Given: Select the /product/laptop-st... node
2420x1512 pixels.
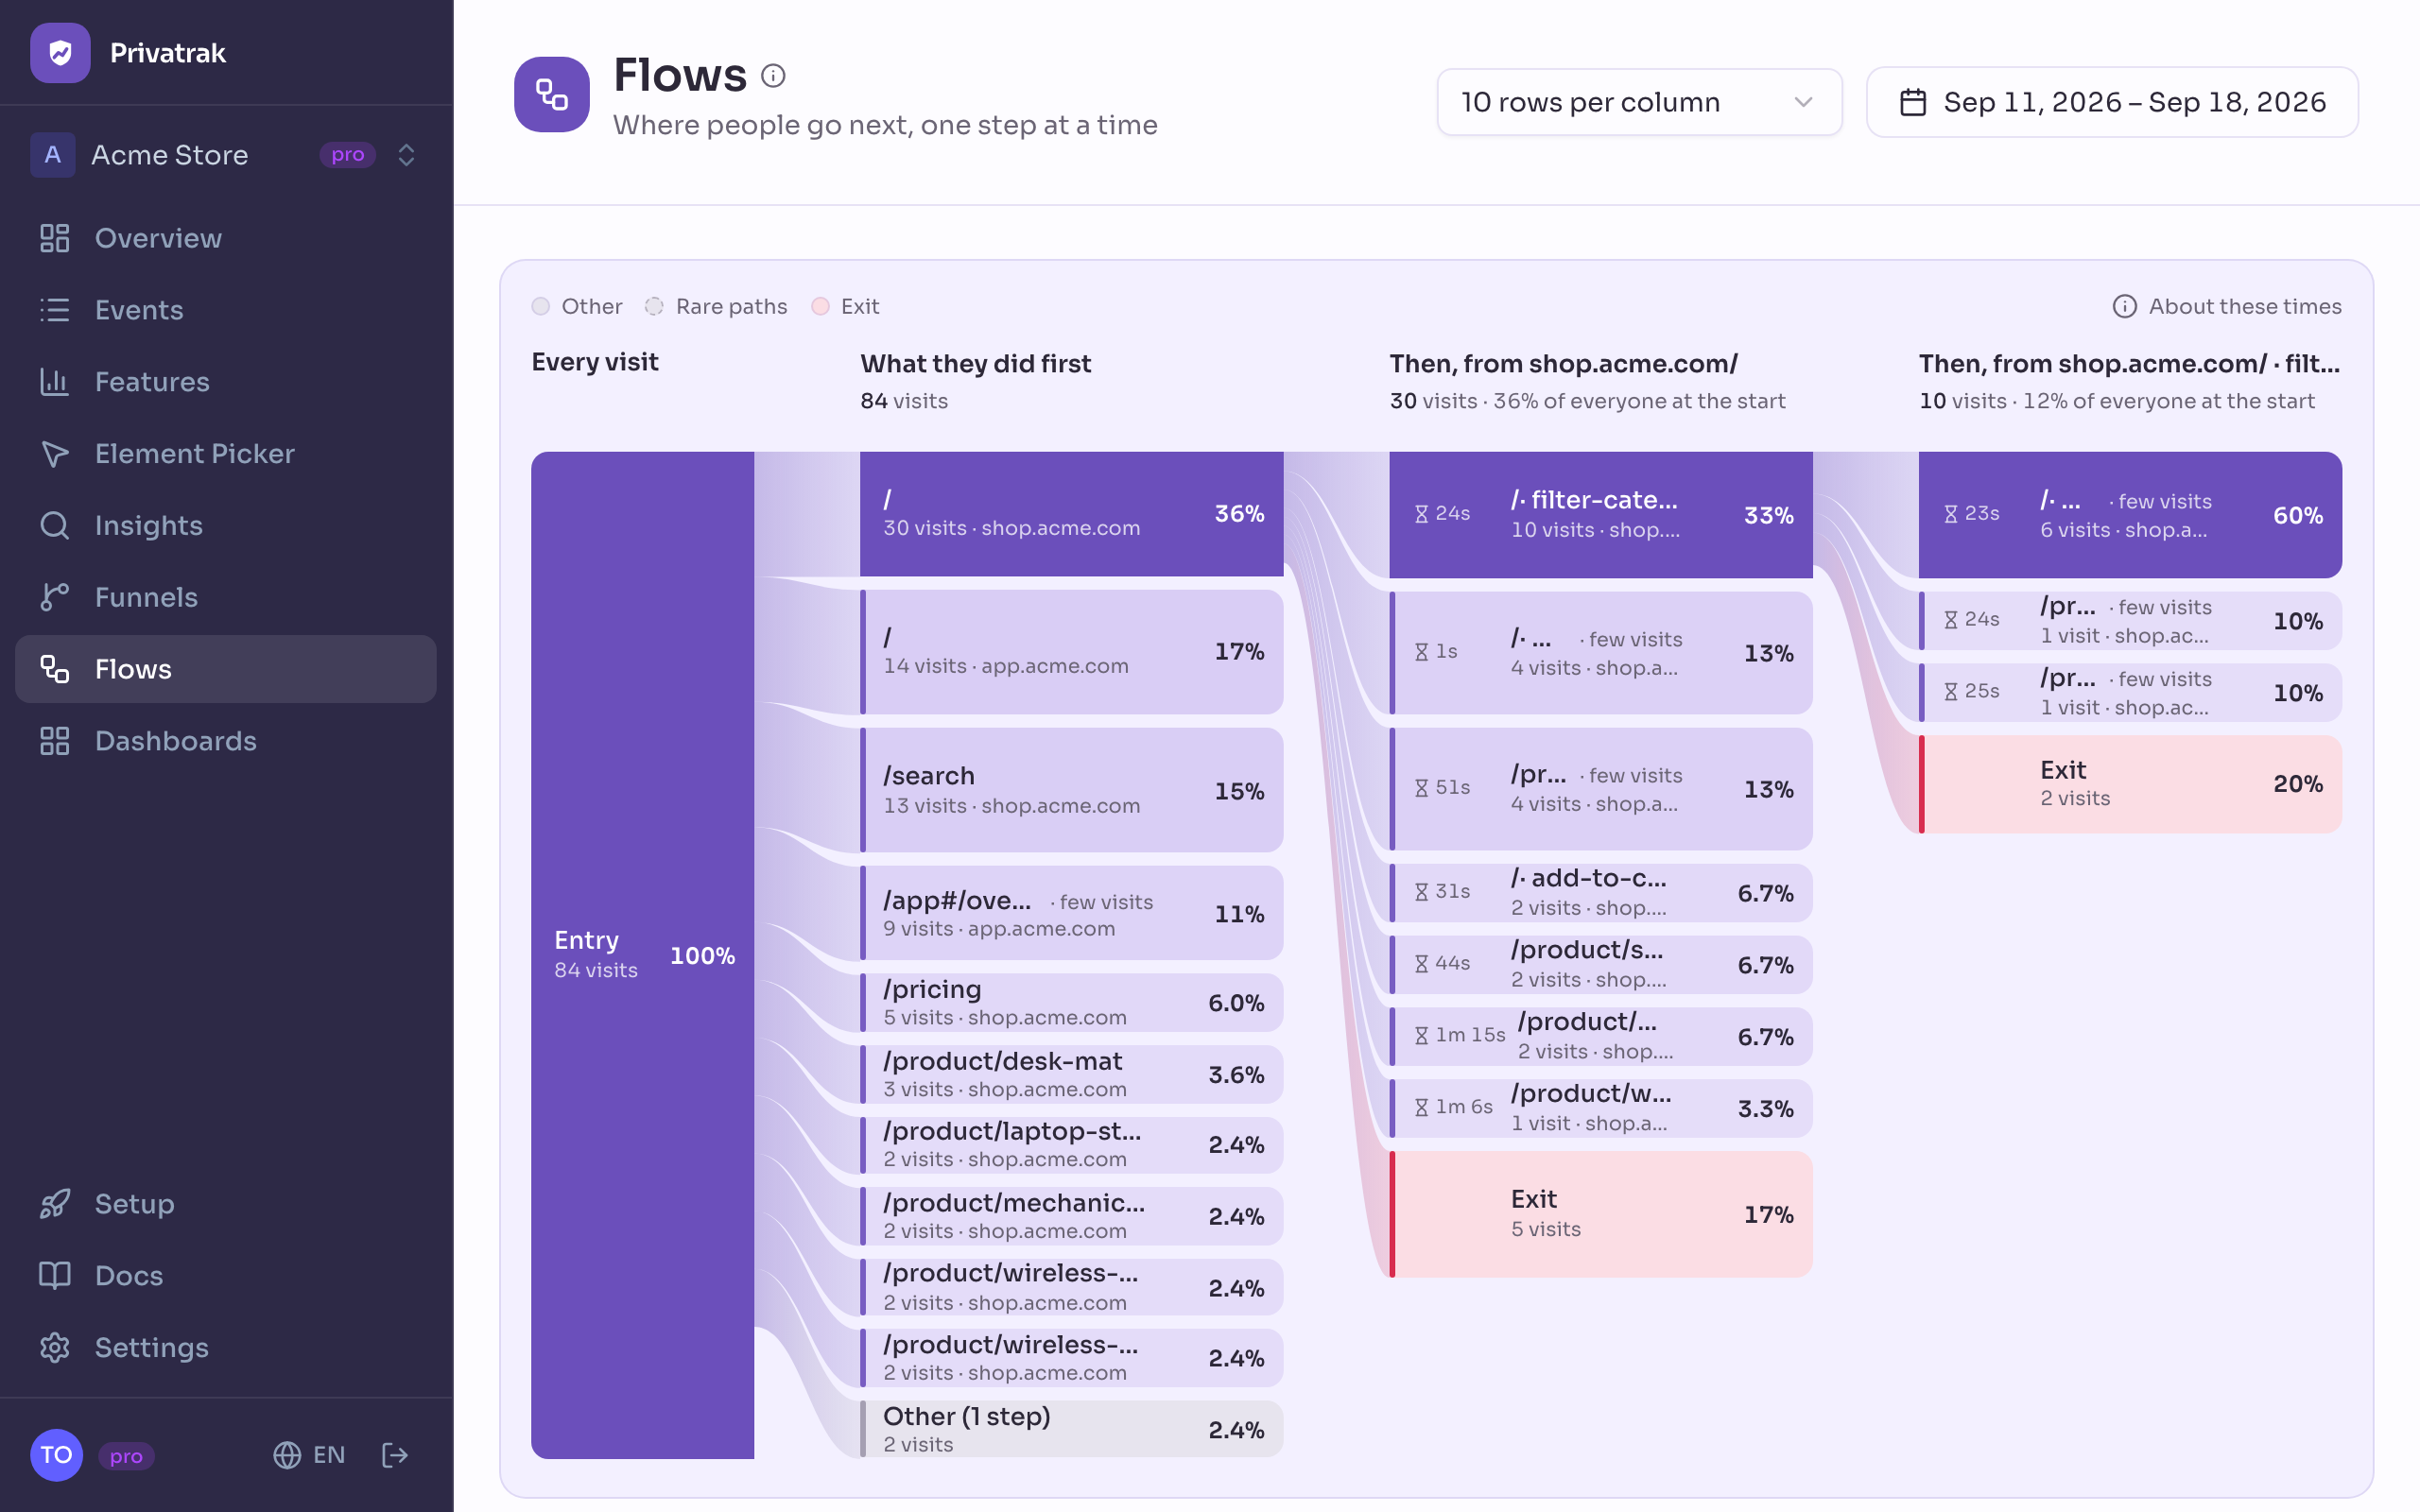Looking at the screenshot, I should pos(1072,1144).
